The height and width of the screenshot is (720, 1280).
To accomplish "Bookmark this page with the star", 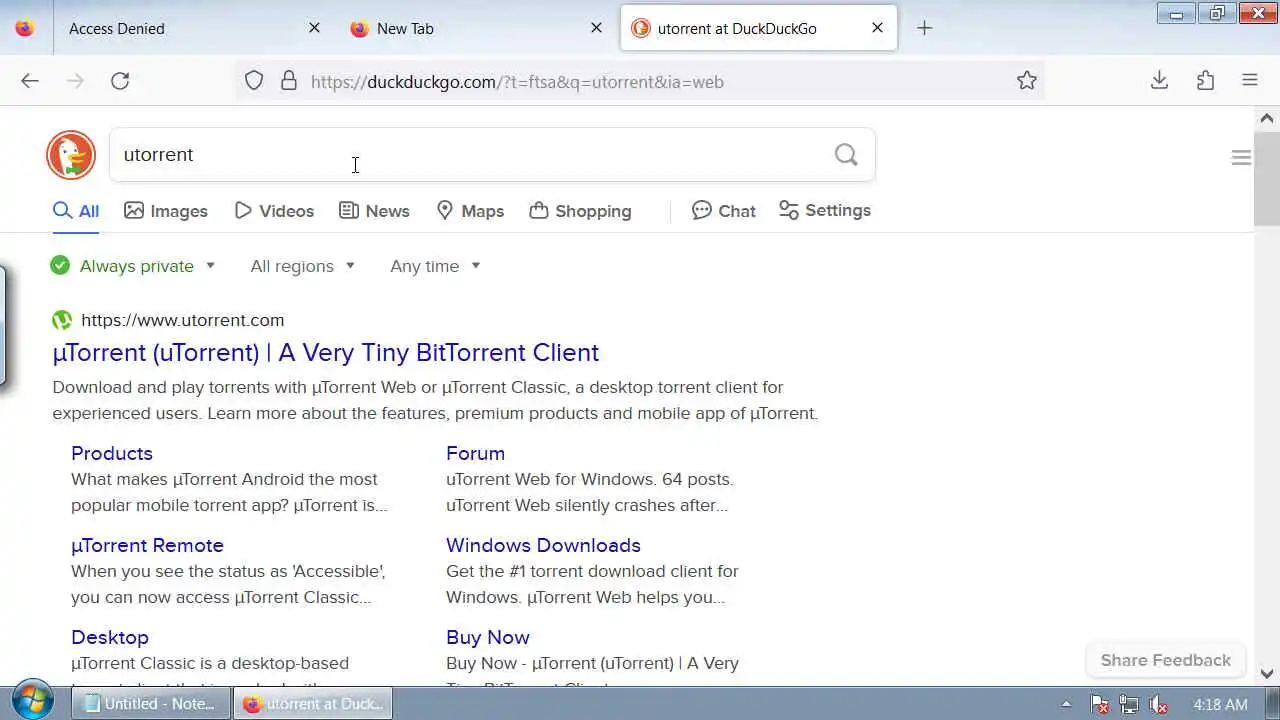I will tap(1027, 81).
